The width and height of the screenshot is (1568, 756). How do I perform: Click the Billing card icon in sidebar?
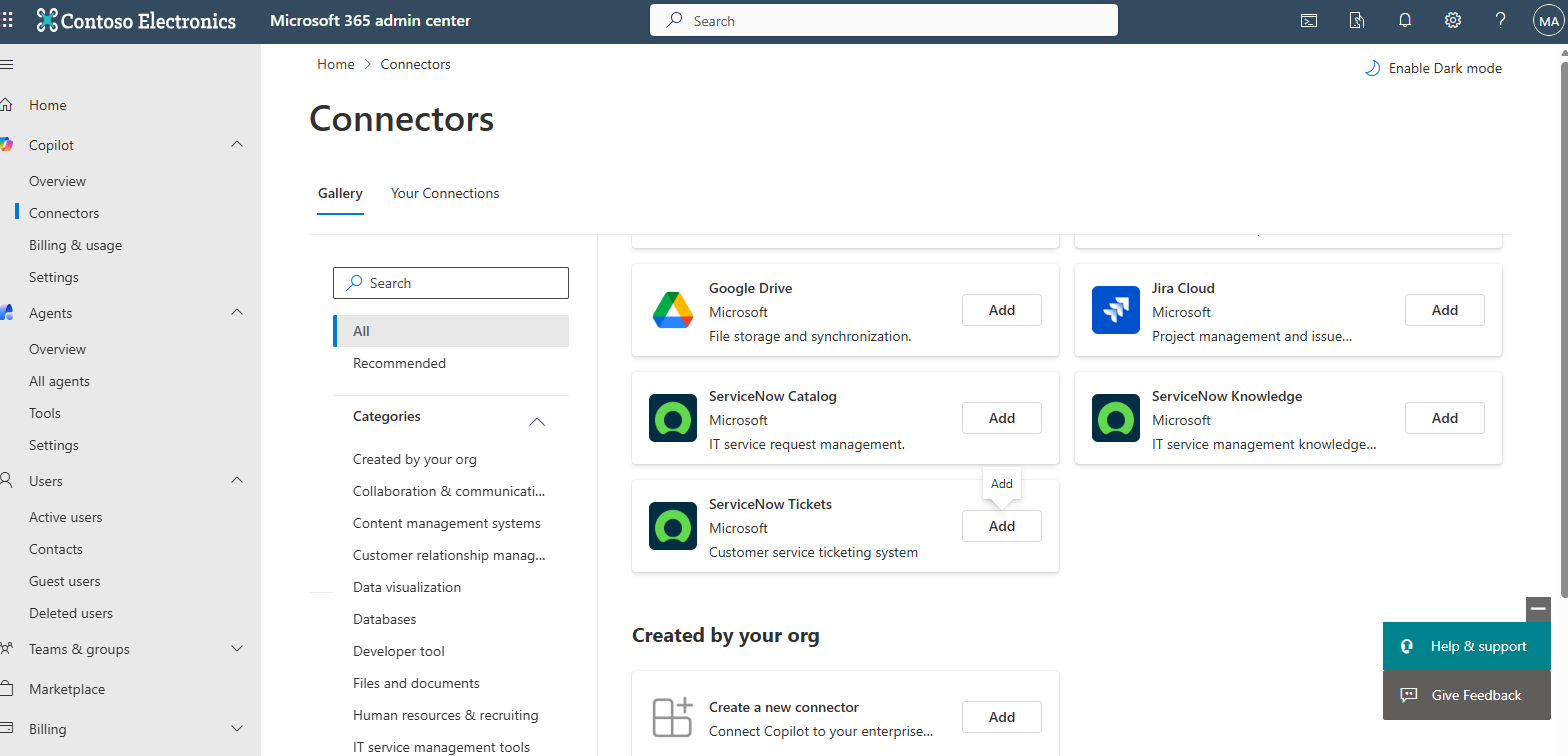7,729
